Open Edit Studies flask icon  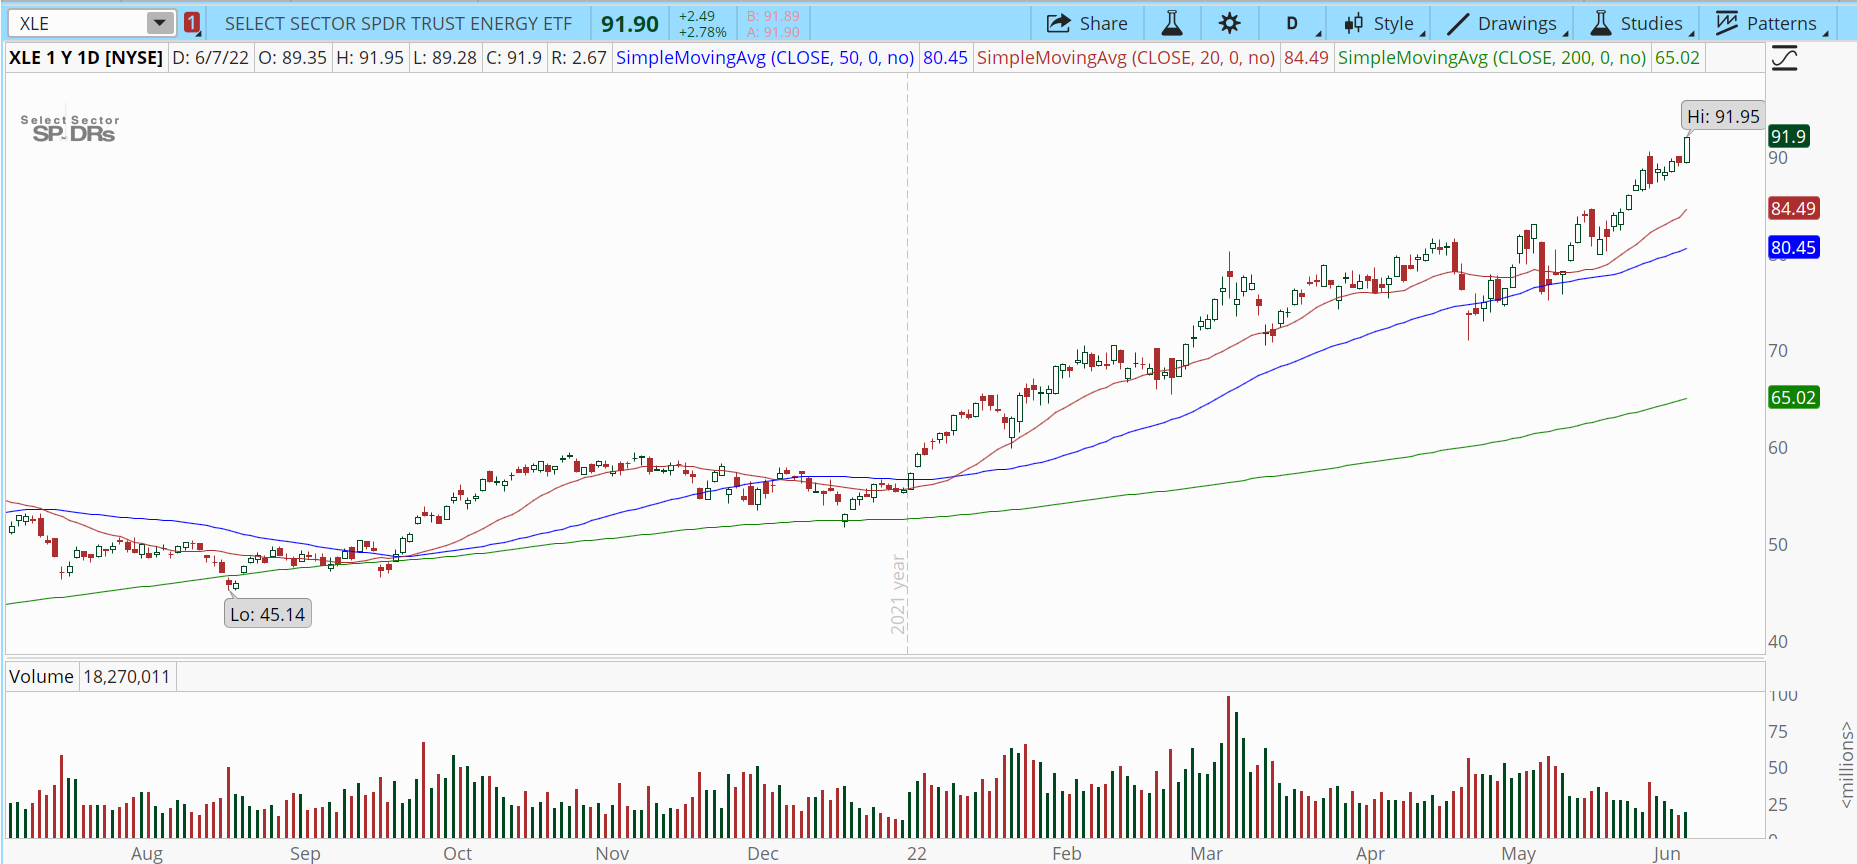tap(1172, 23)
